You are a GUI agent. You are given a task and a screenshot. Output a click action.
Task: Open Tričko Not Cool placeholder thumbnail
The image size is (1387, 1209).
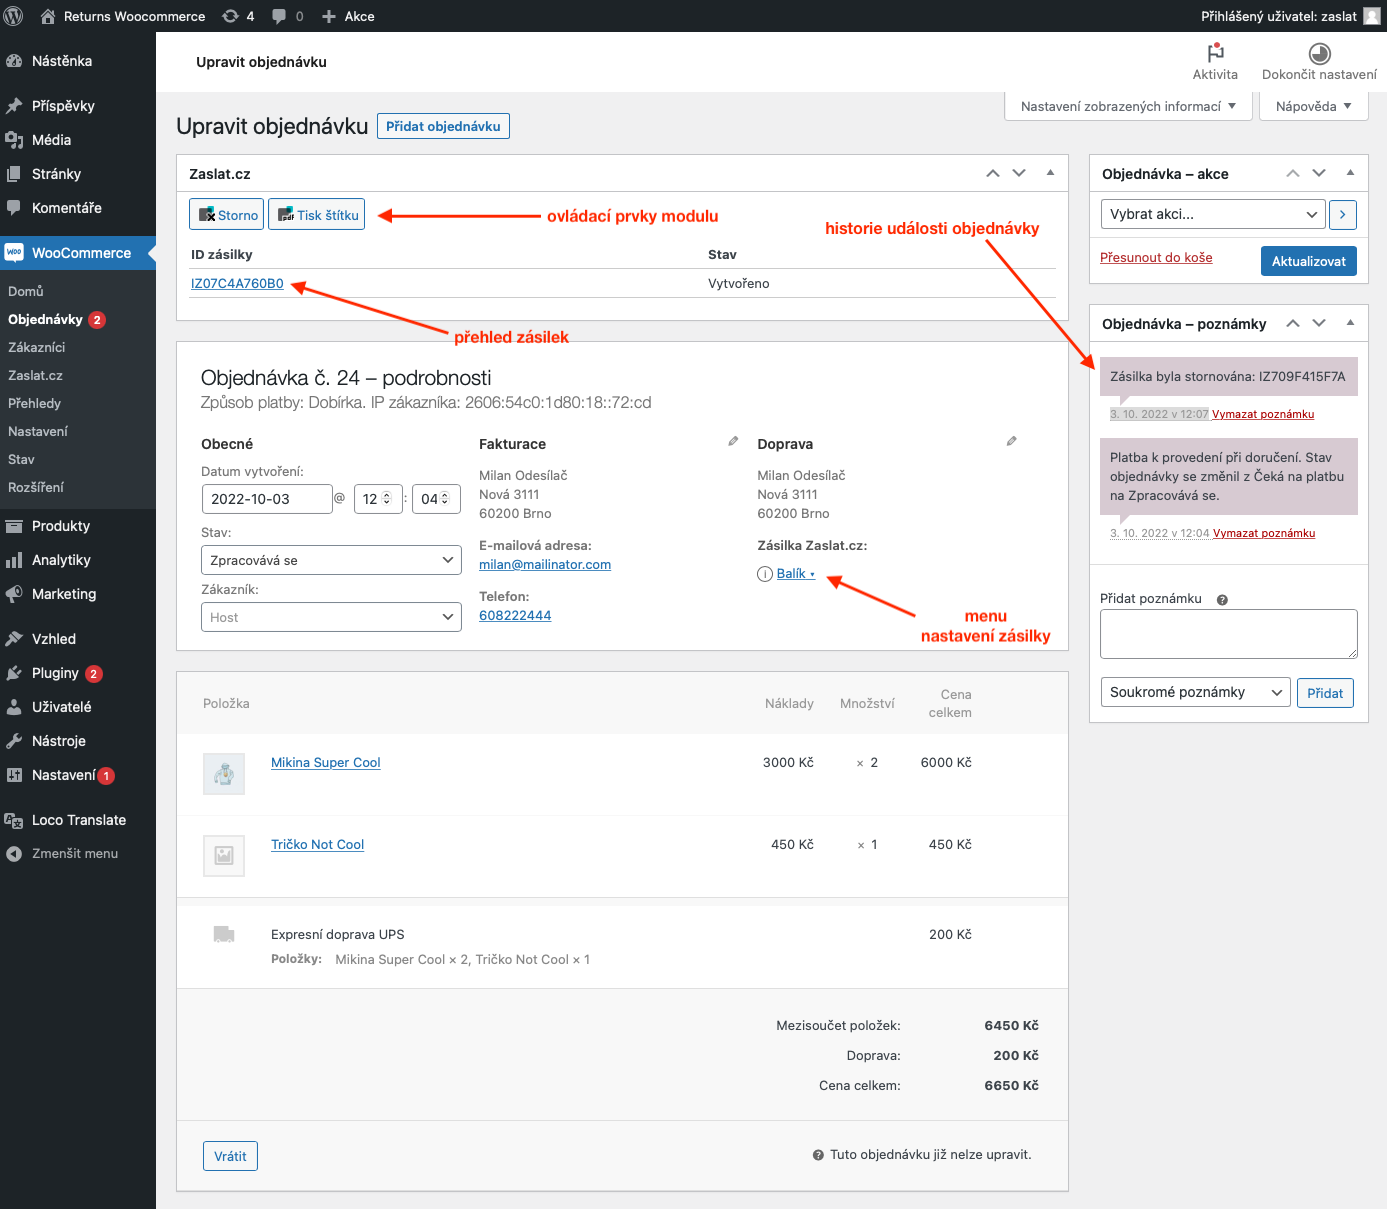click(224, 856)
